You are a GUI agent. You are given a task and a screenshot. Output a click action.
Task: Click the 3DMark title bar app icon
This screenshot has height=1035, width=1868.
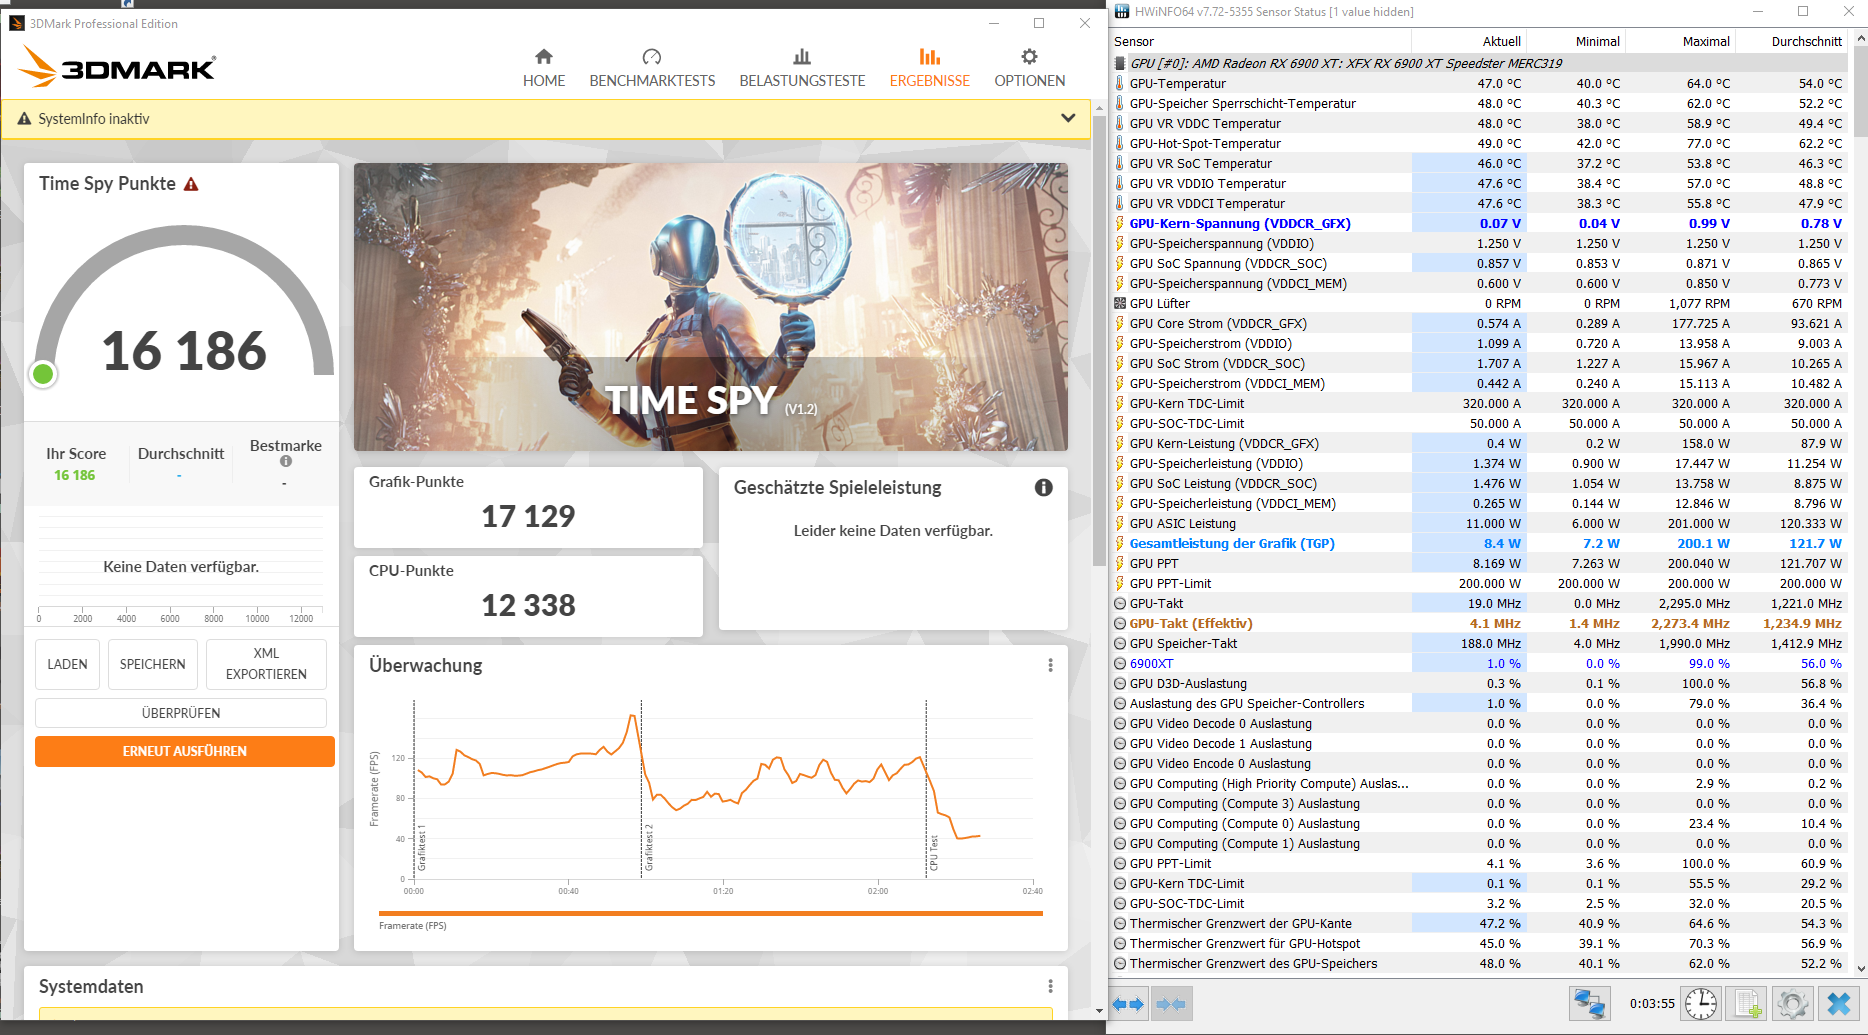(16, 23)
